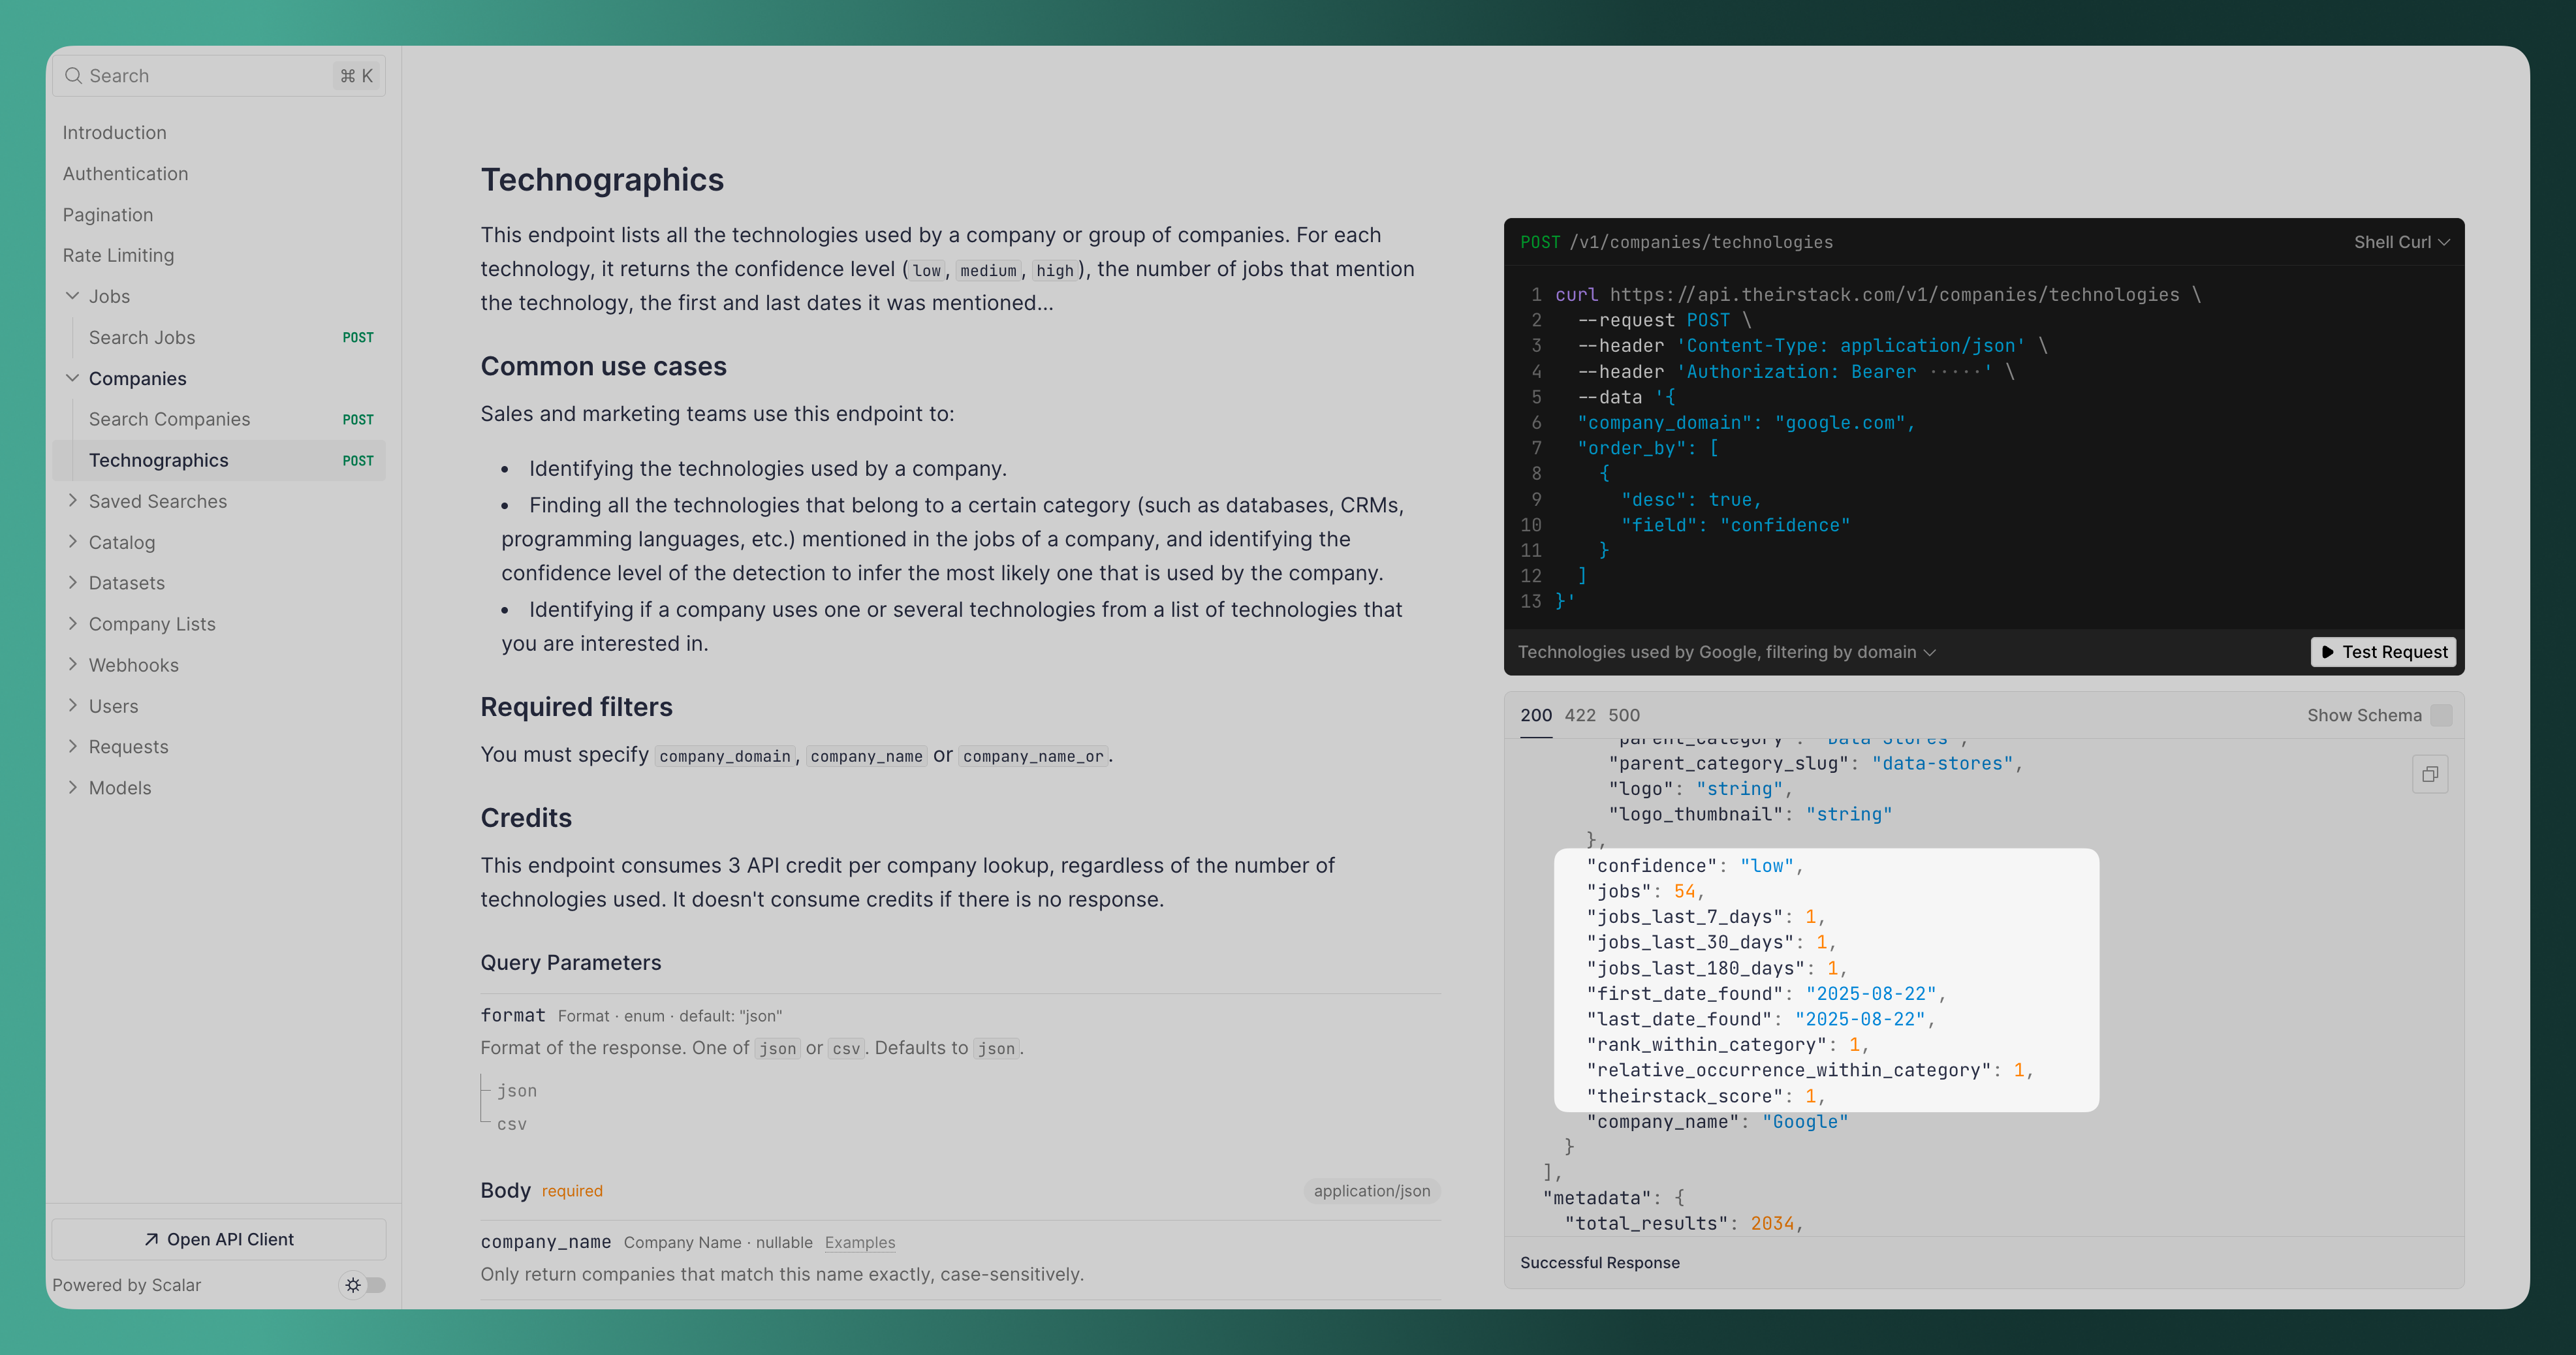Toggle the dark mode switch at bottom left
This screenshot has height=1355, width=2576.
[x=368, y=1284]
